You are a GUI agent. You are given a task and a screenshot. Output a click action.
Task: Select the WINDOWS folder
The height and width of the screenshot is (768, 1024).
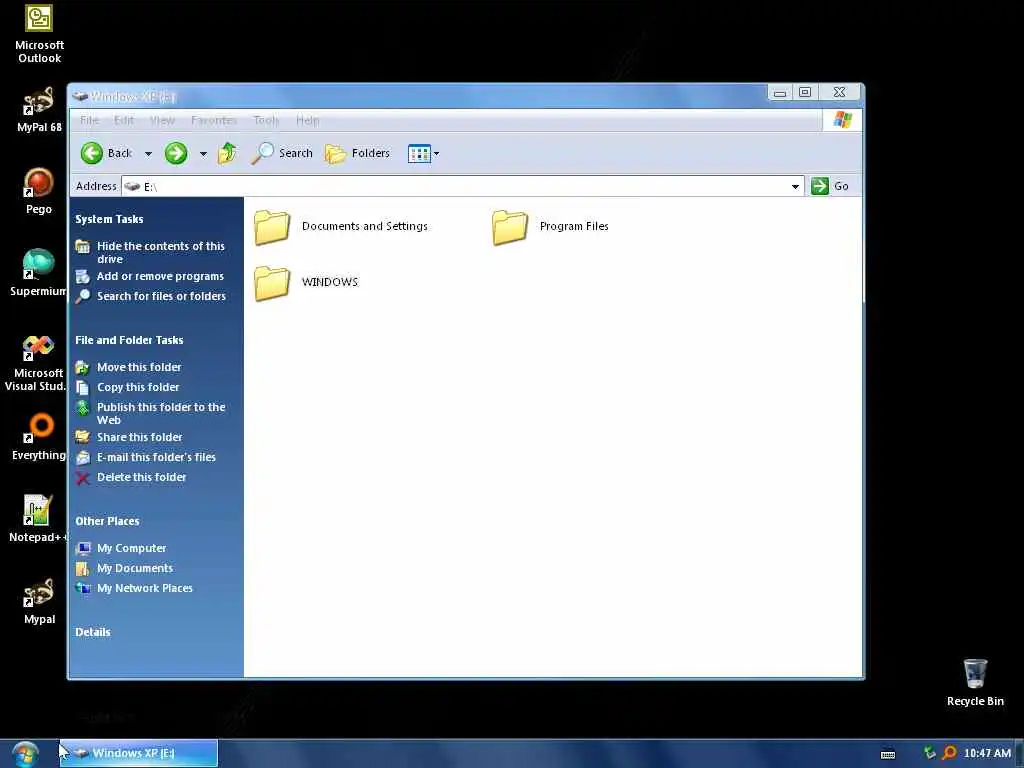306,282
